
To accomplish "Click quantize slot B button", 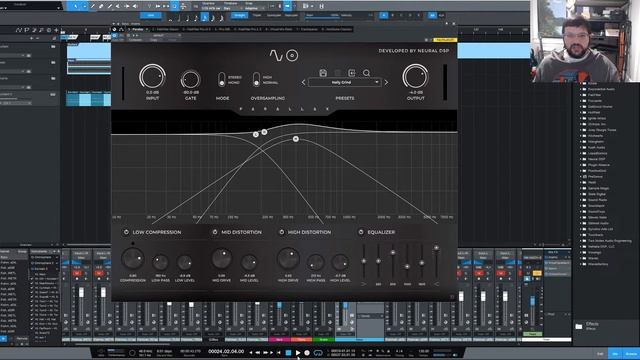I will pos(393,16).
